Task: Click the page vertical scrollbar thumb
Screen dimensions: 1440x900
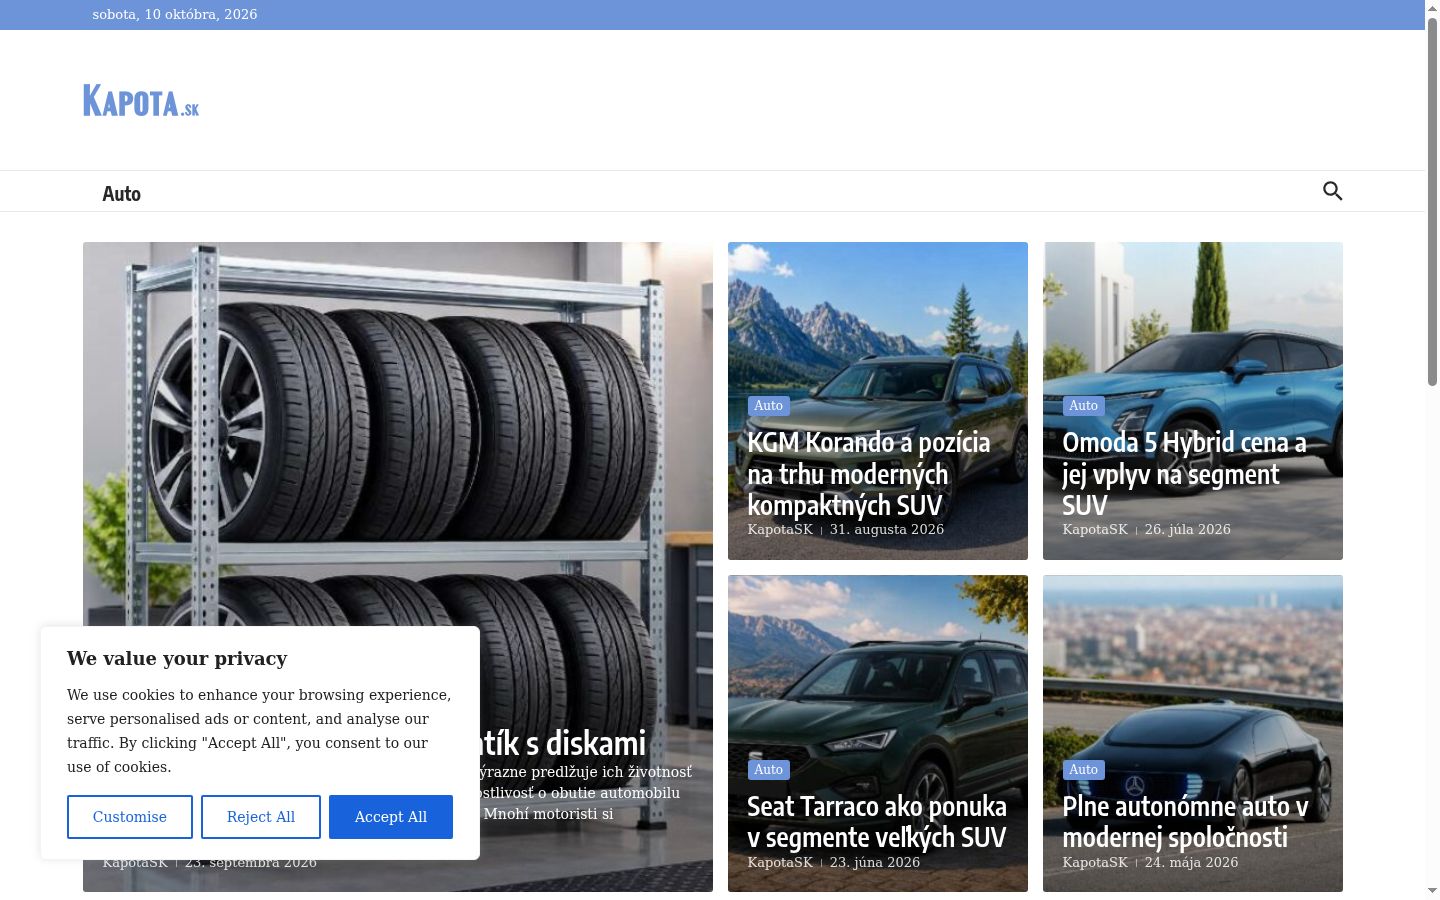Action: pyautogui.click(x=1432, y=200)
